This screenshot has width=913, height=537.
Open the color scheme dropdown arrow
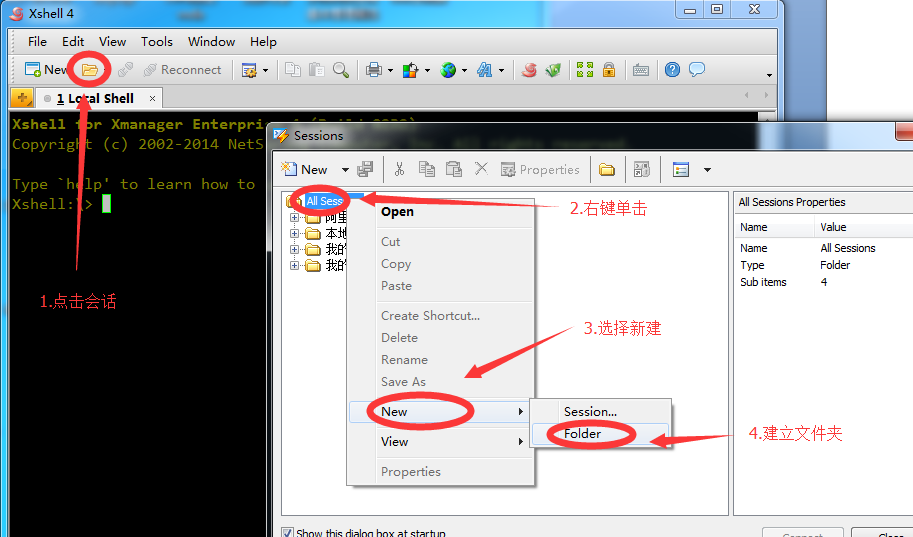[x=427, y=71]
